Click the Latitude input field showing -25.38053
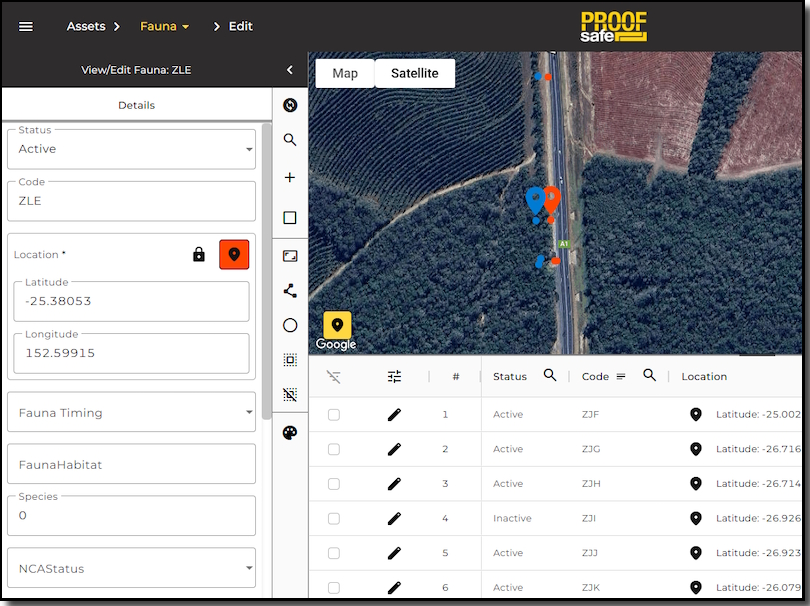 point(131,301)
